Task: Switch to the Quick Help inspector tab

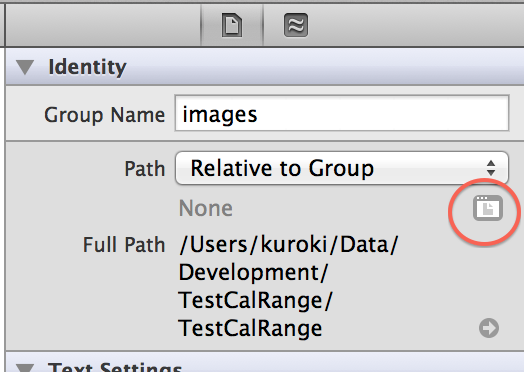Action: (x=296, y=25)
